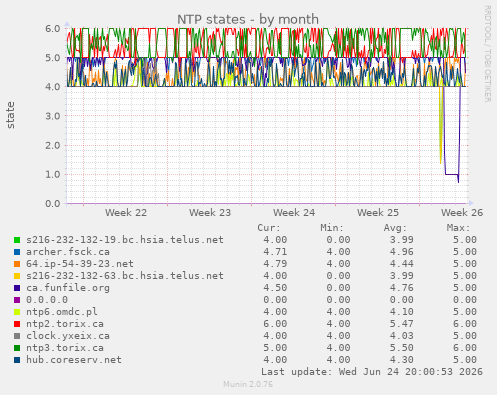The width and height of the screenshot is (497, 395).
Task: Click the 0.0 y-axis tick label
Action: (x=53, y=203)
